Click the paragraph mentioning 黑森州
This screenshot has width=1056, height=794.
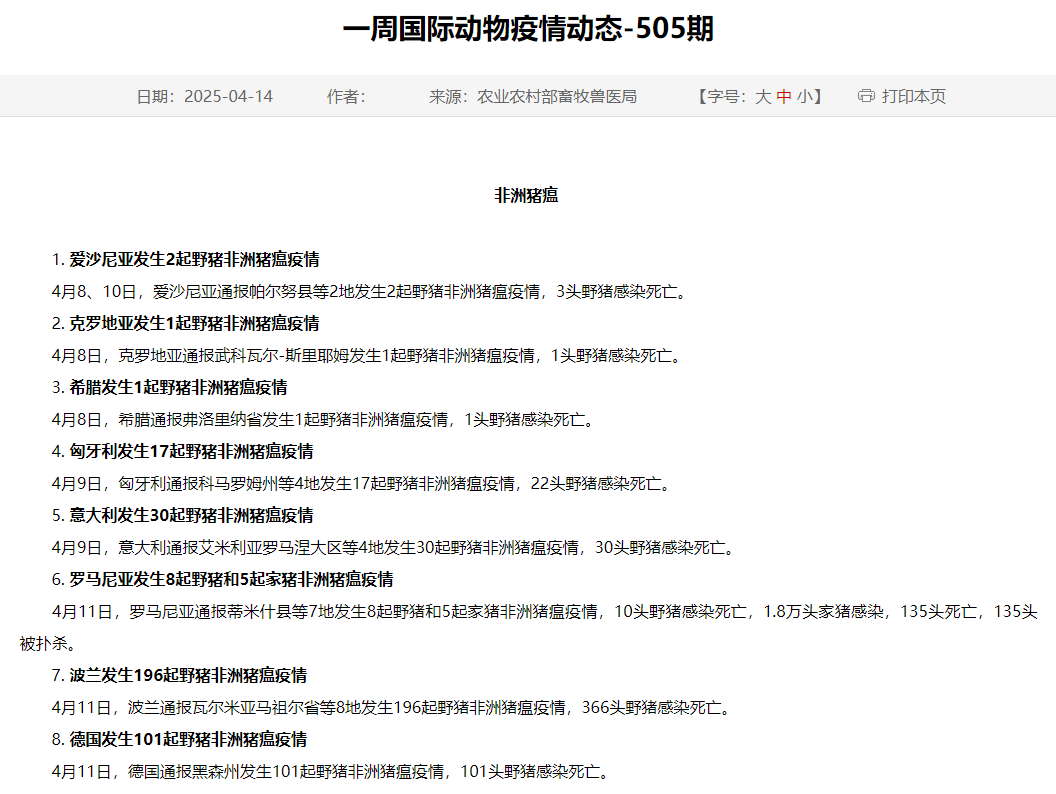pos(331,772)
